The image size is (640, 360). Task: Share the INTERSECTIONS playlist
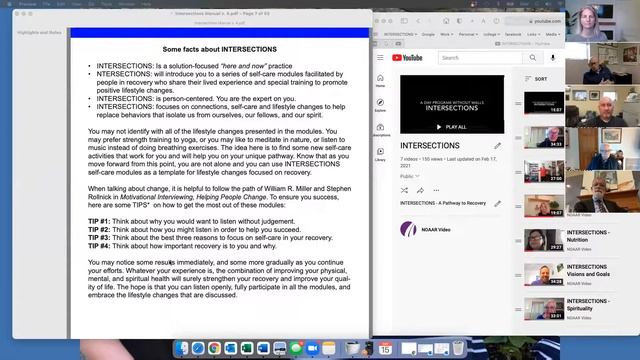click(420, 190)
